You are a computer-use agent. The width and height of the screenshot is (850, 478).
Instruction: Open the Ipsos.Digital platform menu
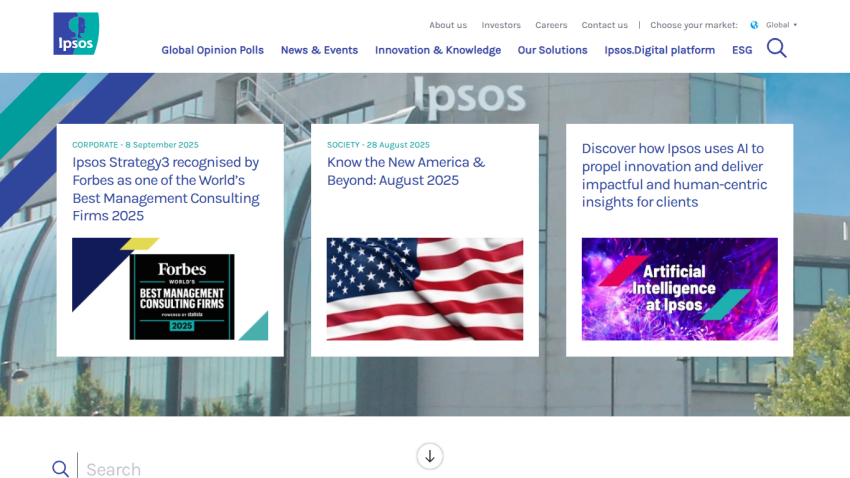click(x=660, y=50)
